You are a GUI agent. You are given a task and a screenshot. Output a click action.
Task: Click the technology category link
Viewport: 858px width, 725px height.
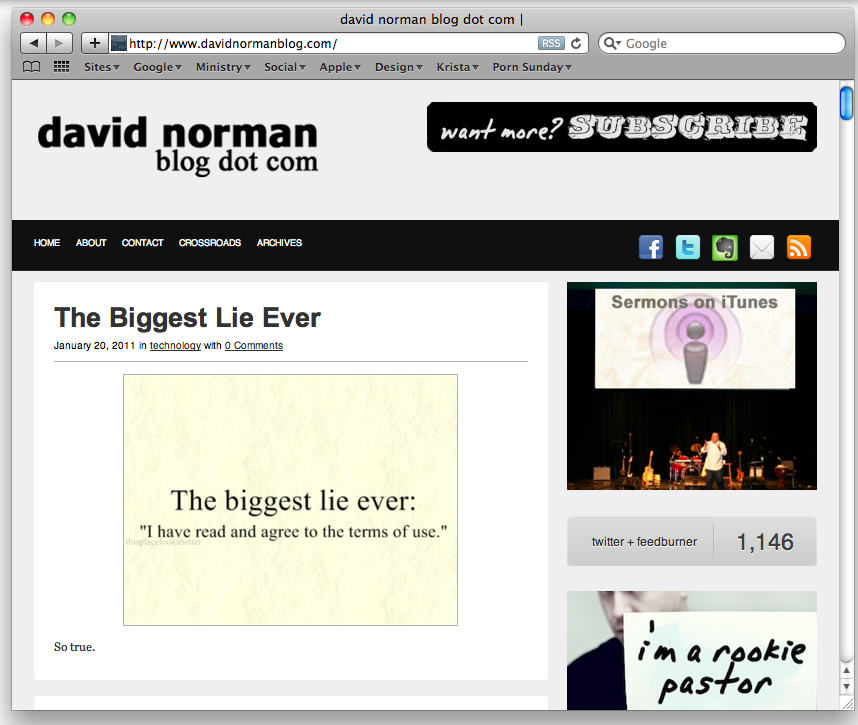(x=175, y=345)
